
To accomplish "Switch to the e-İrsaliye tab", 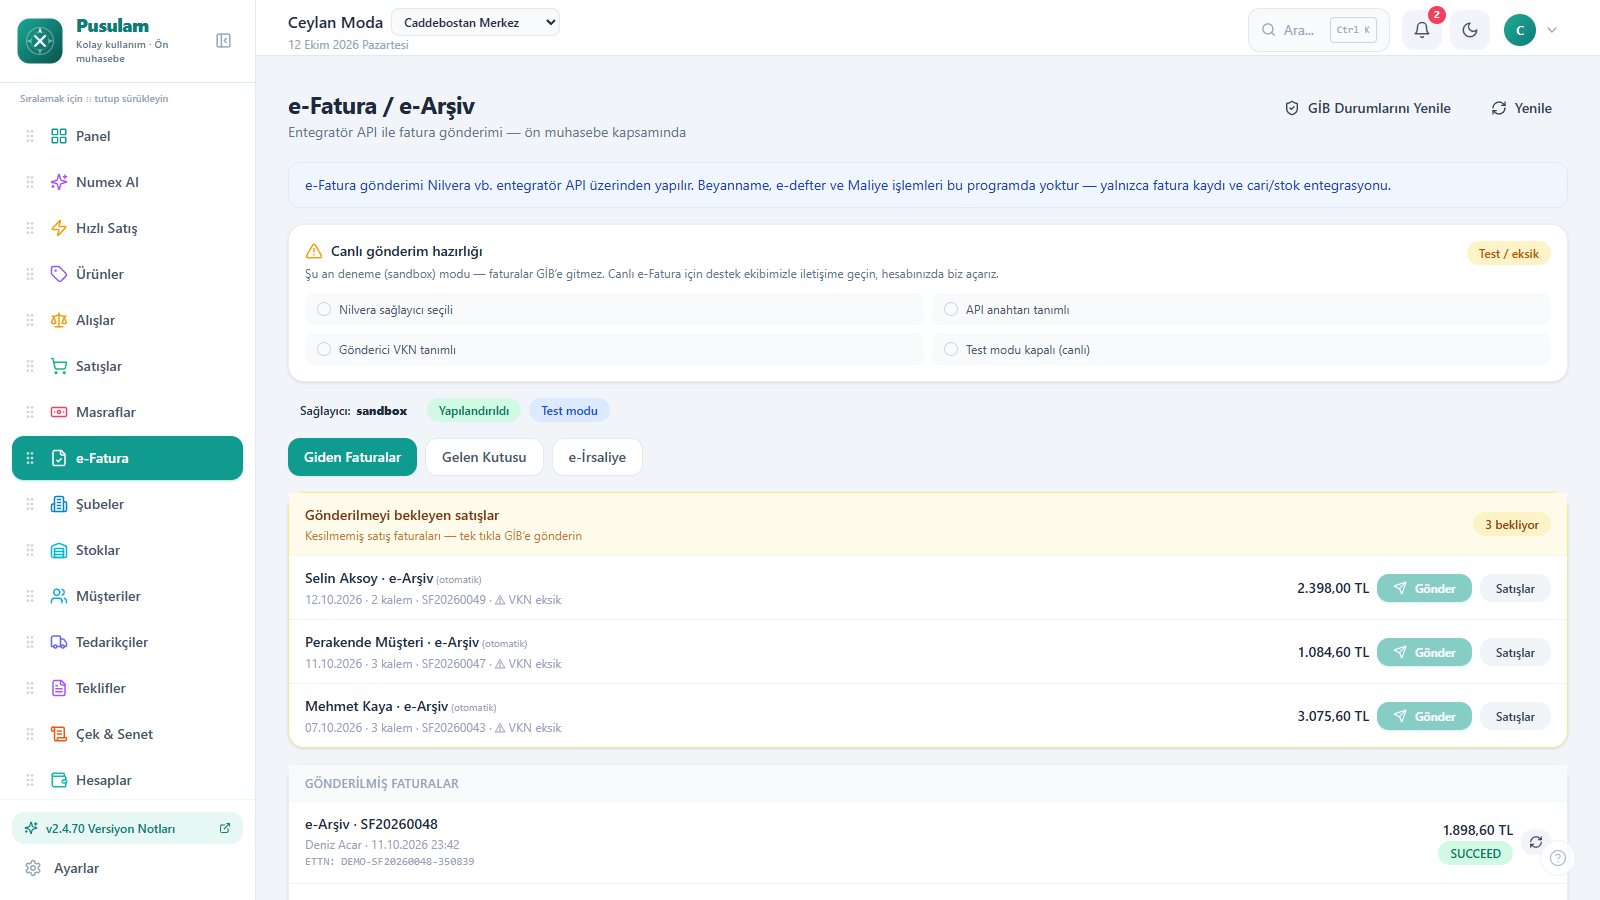I will [x=597, y=457].
